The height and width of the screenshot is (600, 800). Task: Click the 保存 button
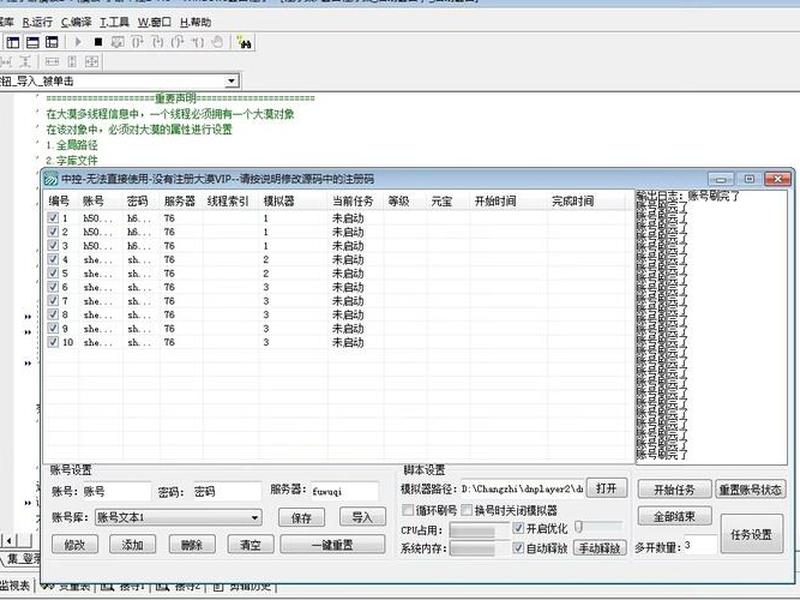click(x=301, y=518)
